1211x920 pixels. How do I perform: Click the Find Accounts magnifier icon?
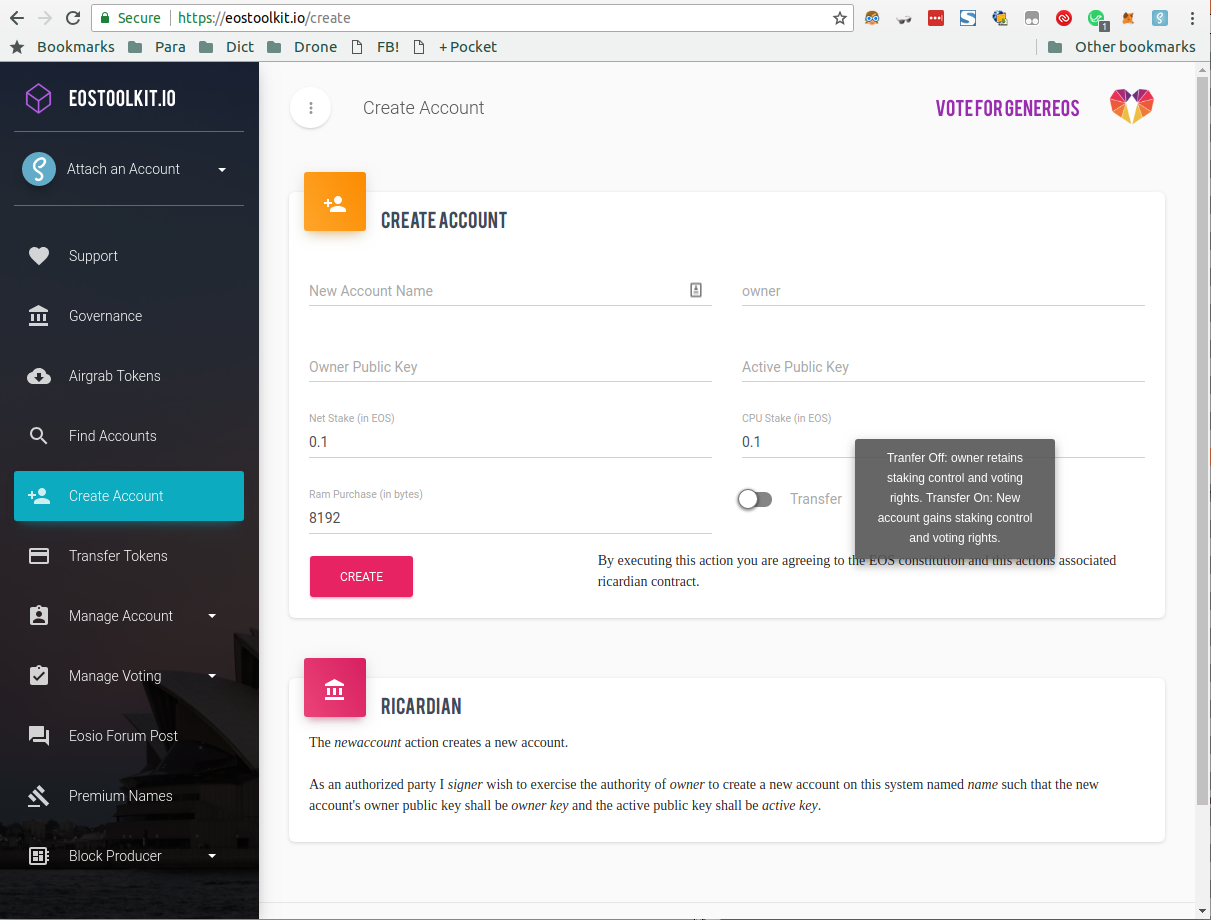tap(39, 436)
